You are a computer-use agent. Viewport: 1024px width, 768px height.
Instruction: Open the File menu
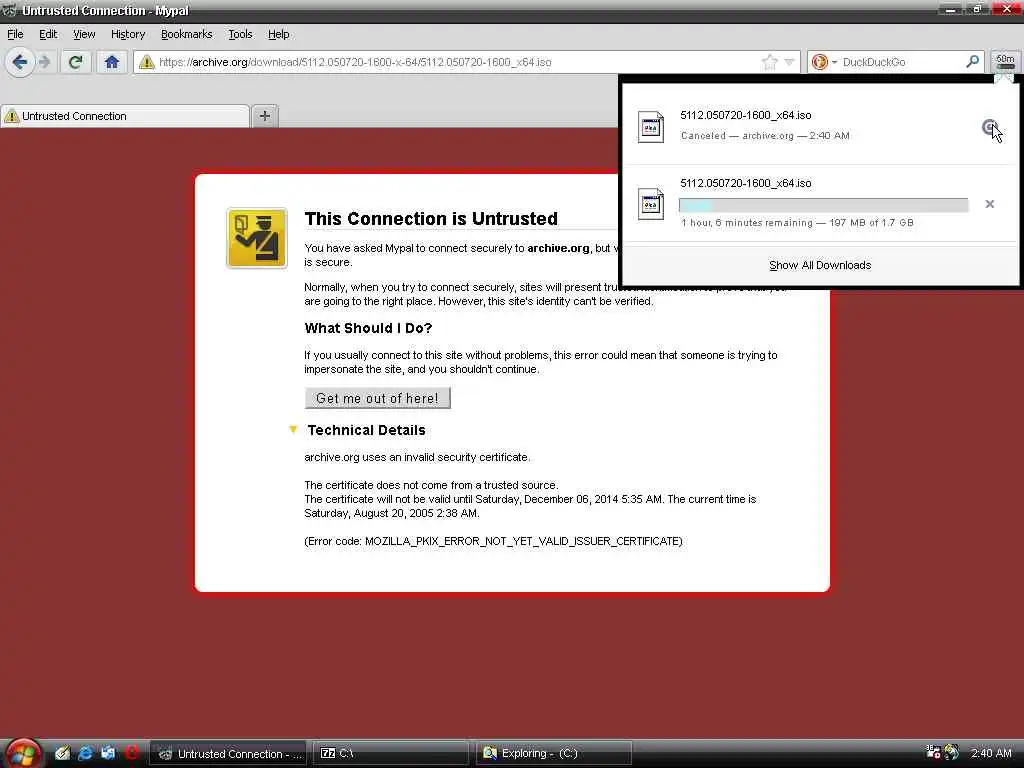pyautogui.click(x=15, y=35)
